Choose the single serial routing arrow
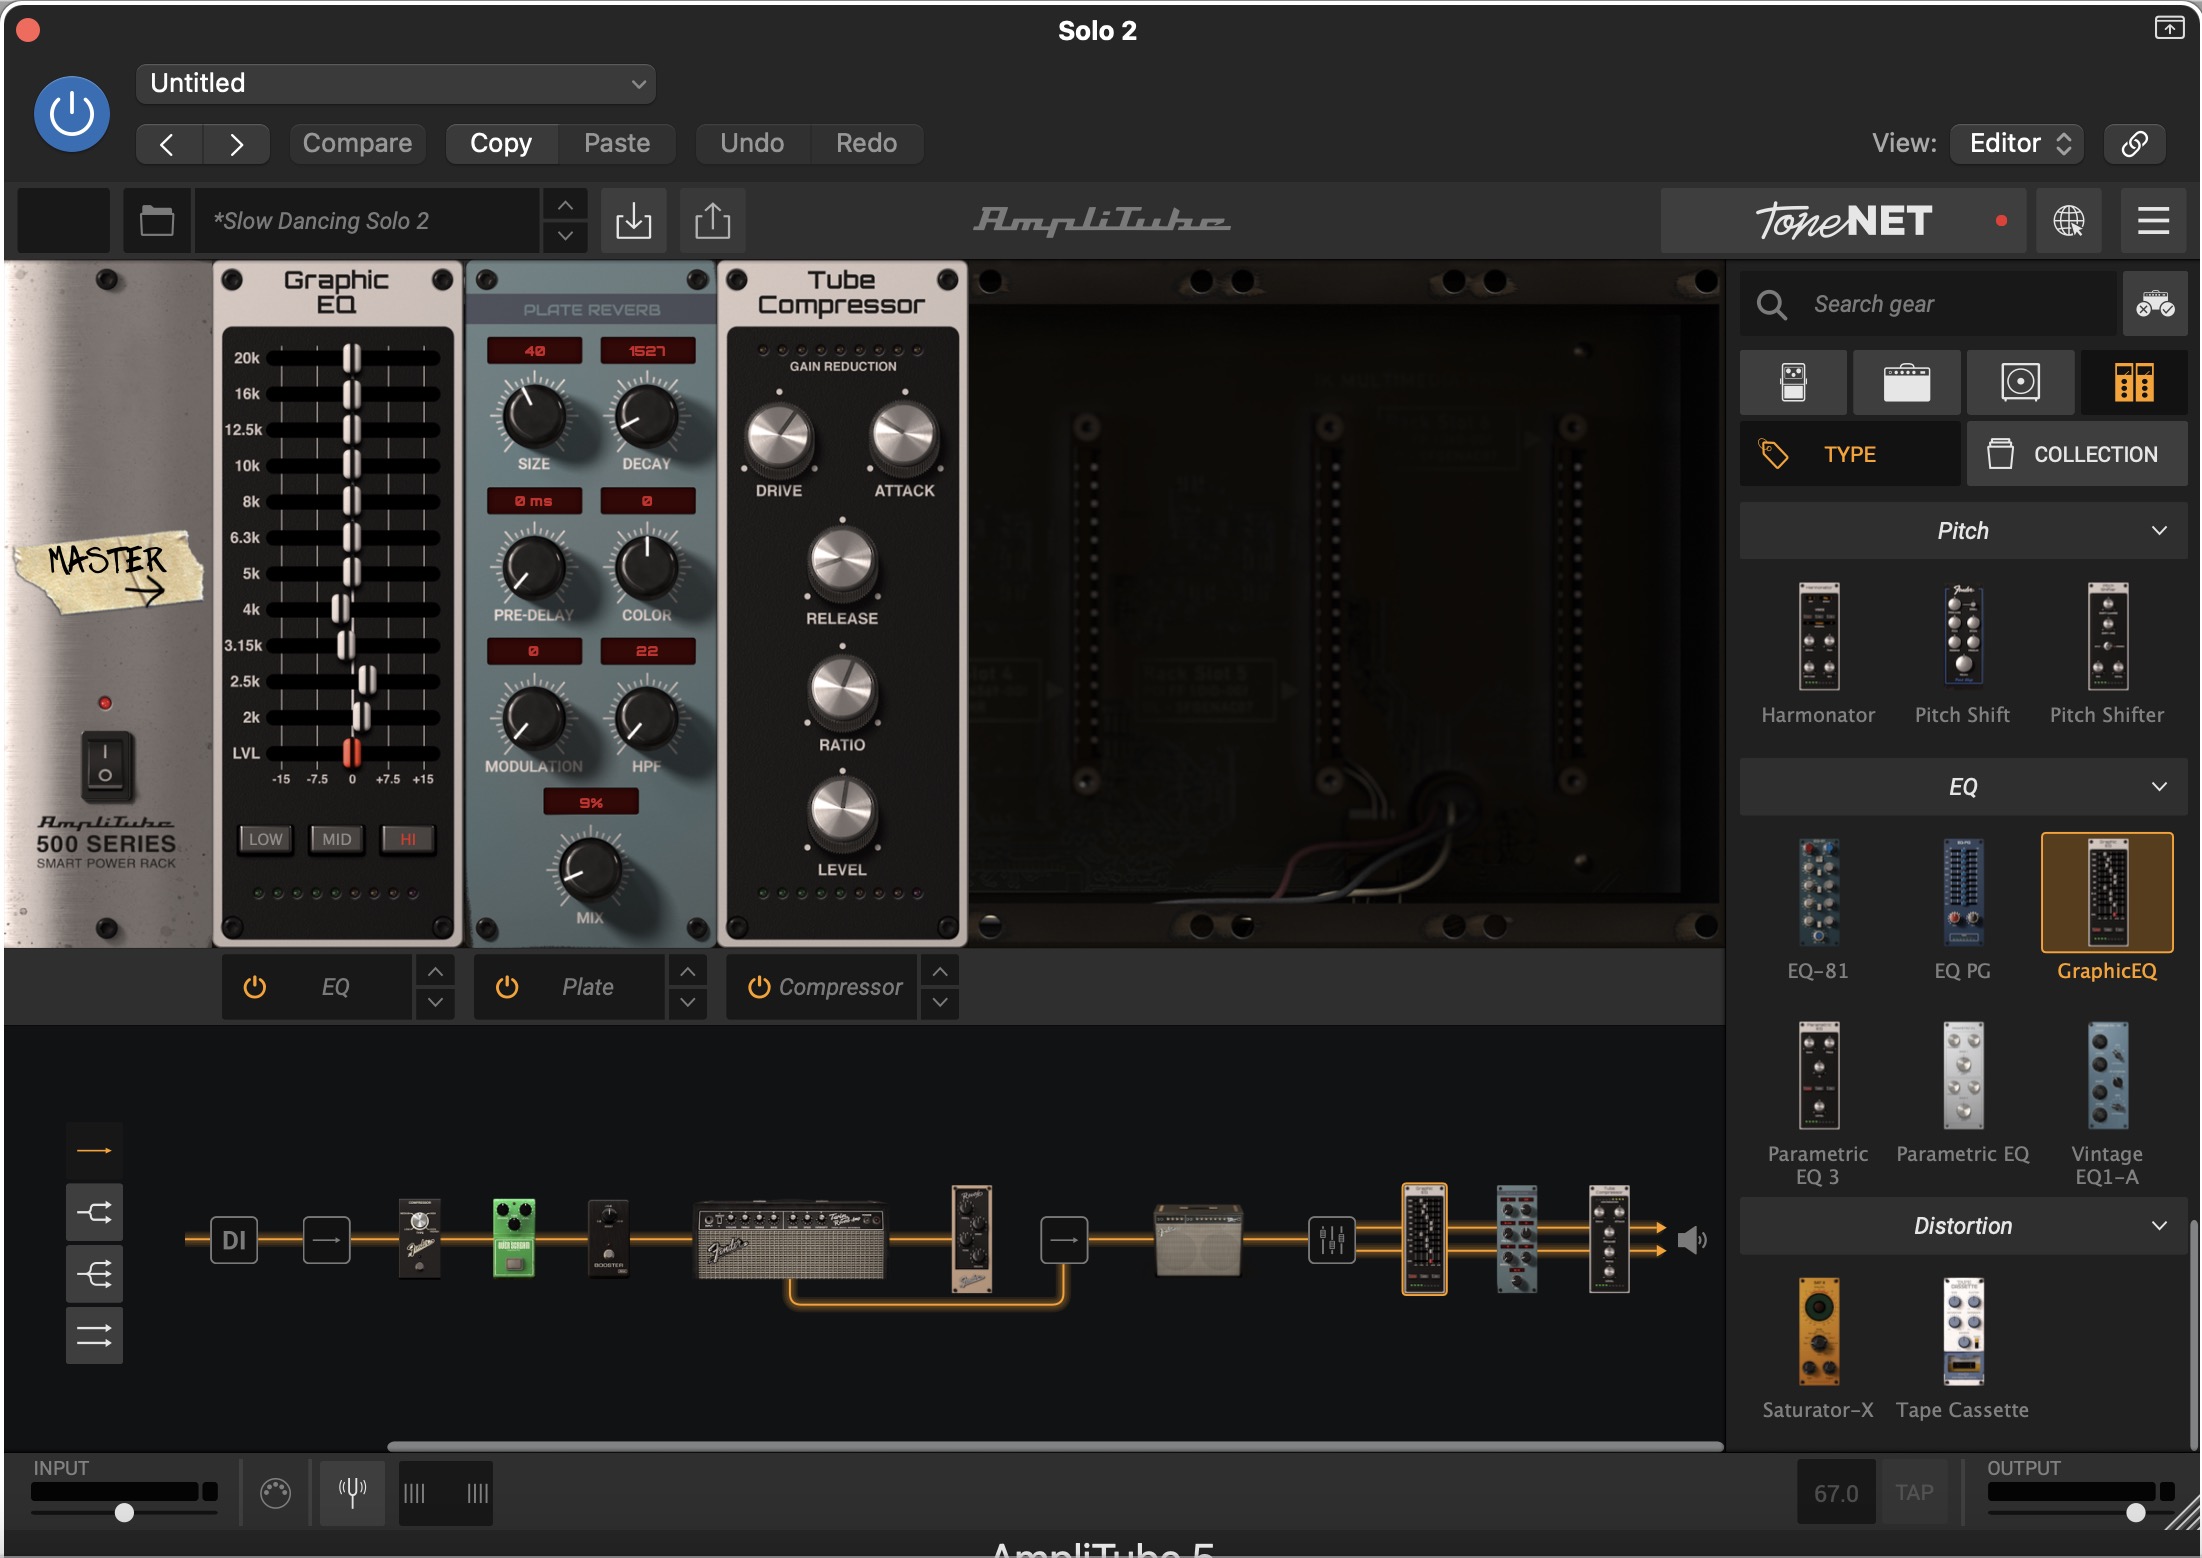2202x1558 pixels. 94,1151
